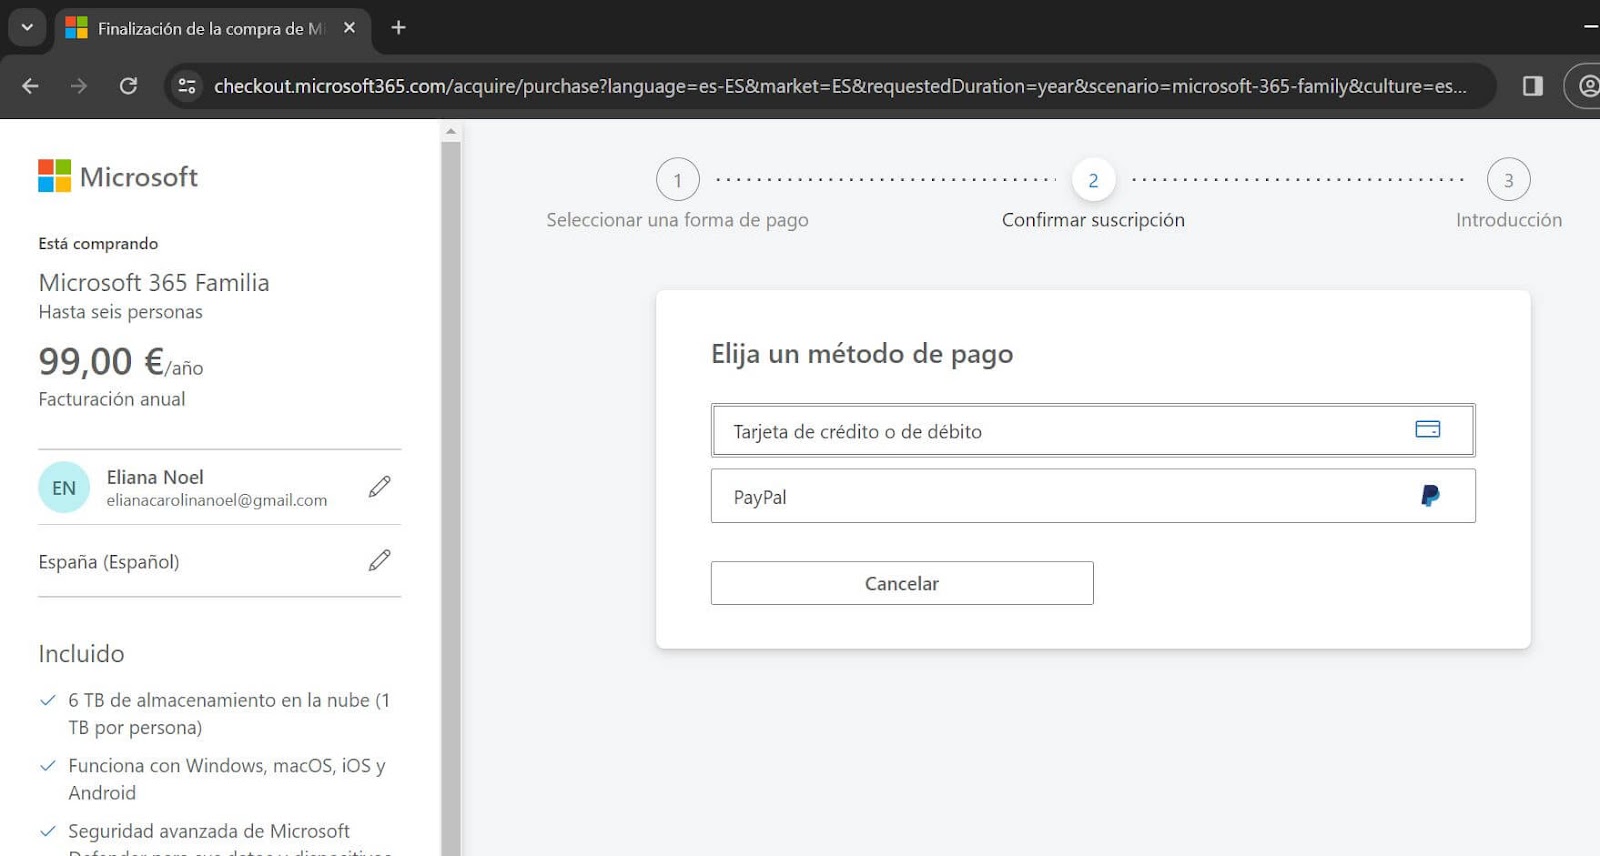Click Seleccionar una forma de pago label
The image size is (1600, 856).
tap(677, 220)
